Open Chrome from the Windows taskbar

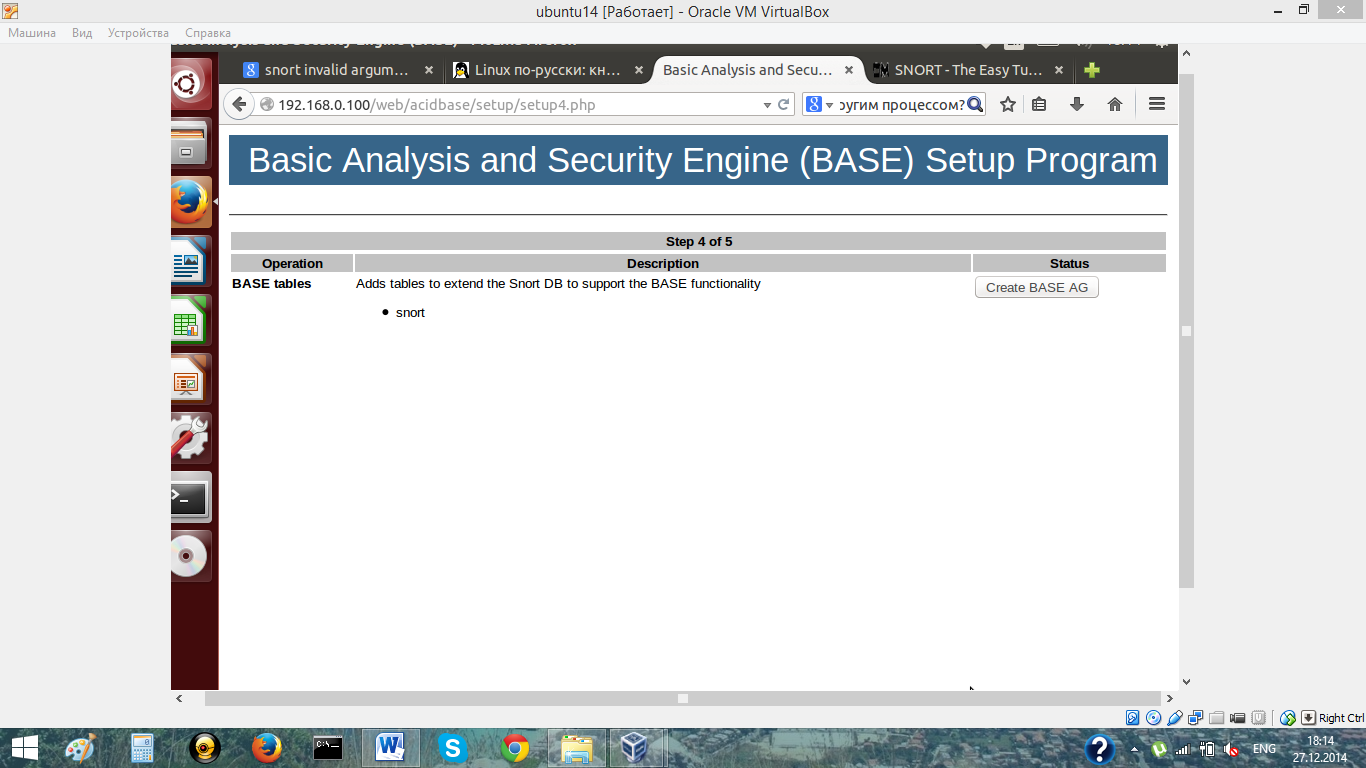(x=515, y=748)
